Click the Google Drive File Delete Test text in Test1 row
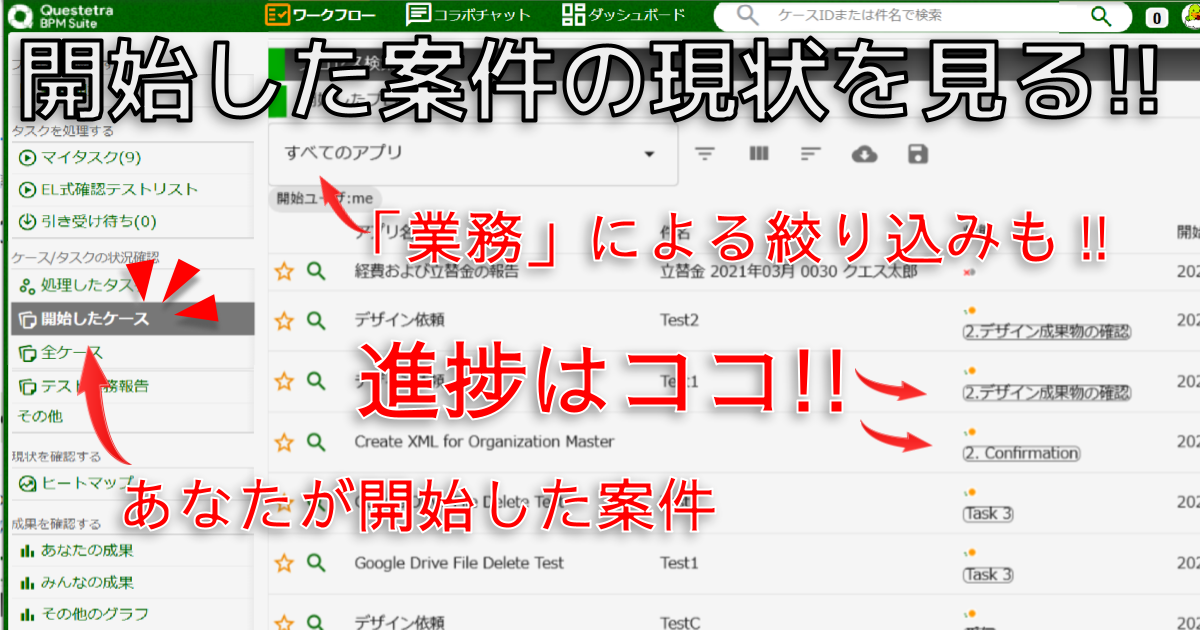The image size is (1200, 630). pos(459,563)
